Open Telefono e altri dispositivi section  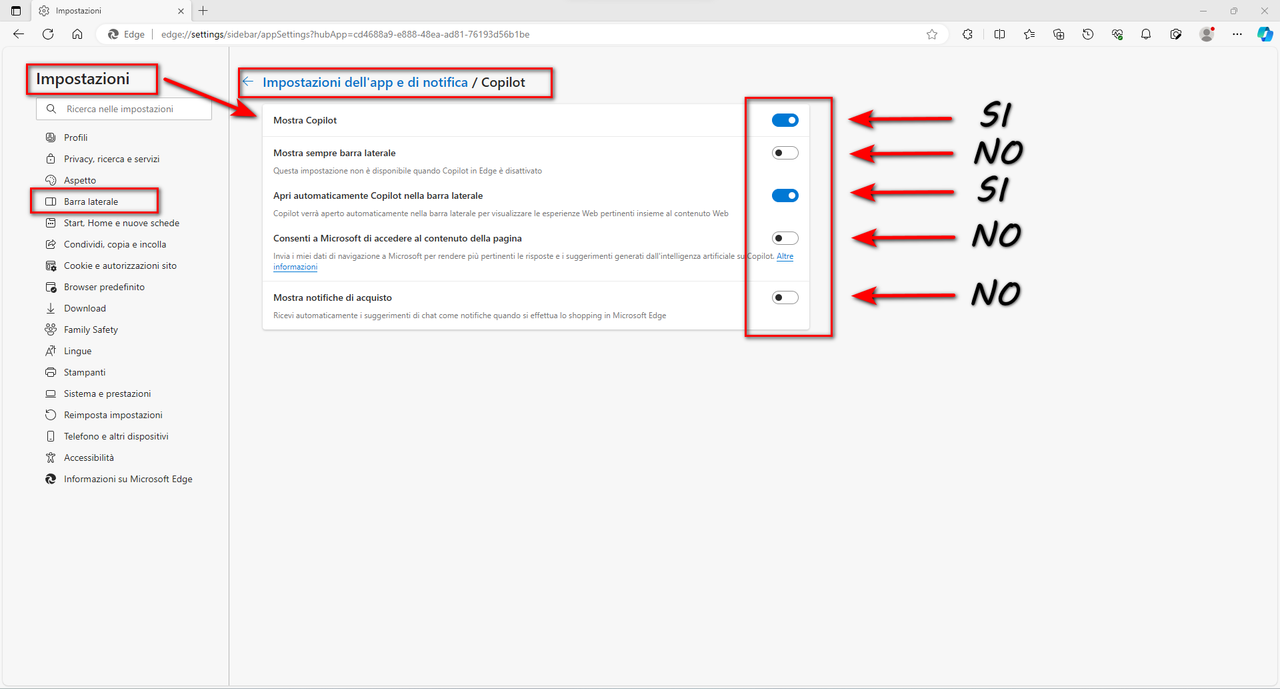pyautogui.click(x=116, y=436)
